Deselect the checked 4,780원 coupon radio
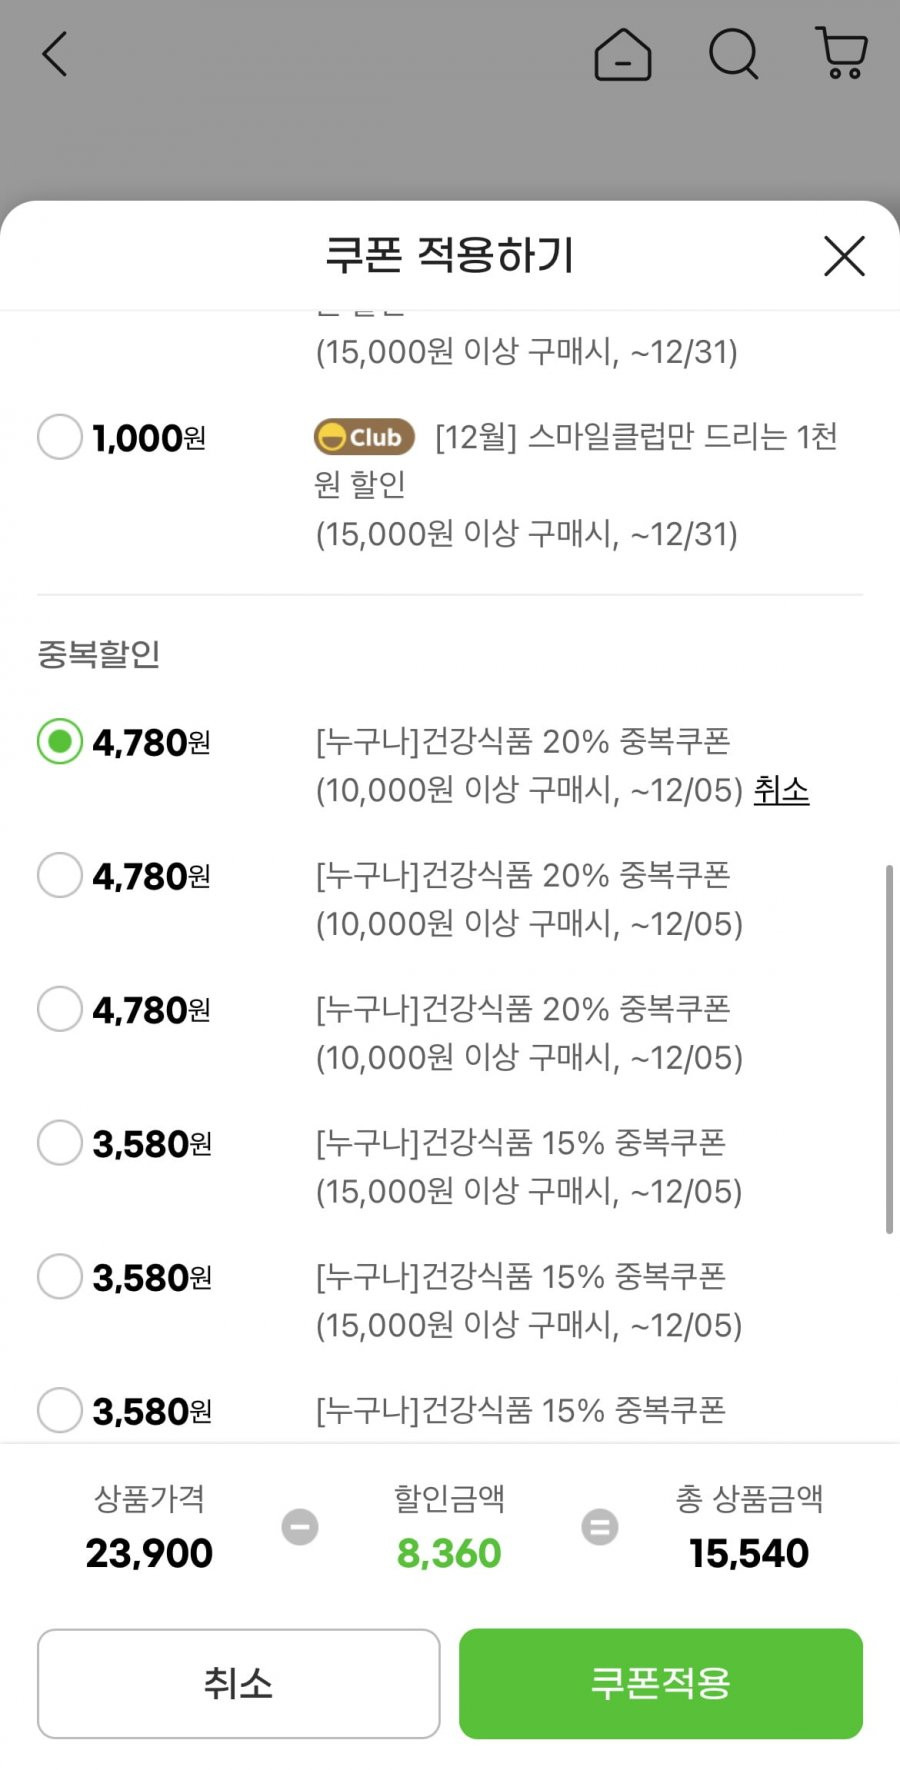Image resolution: width=900 pixels, height=1770 pixels. click(59, 742)
